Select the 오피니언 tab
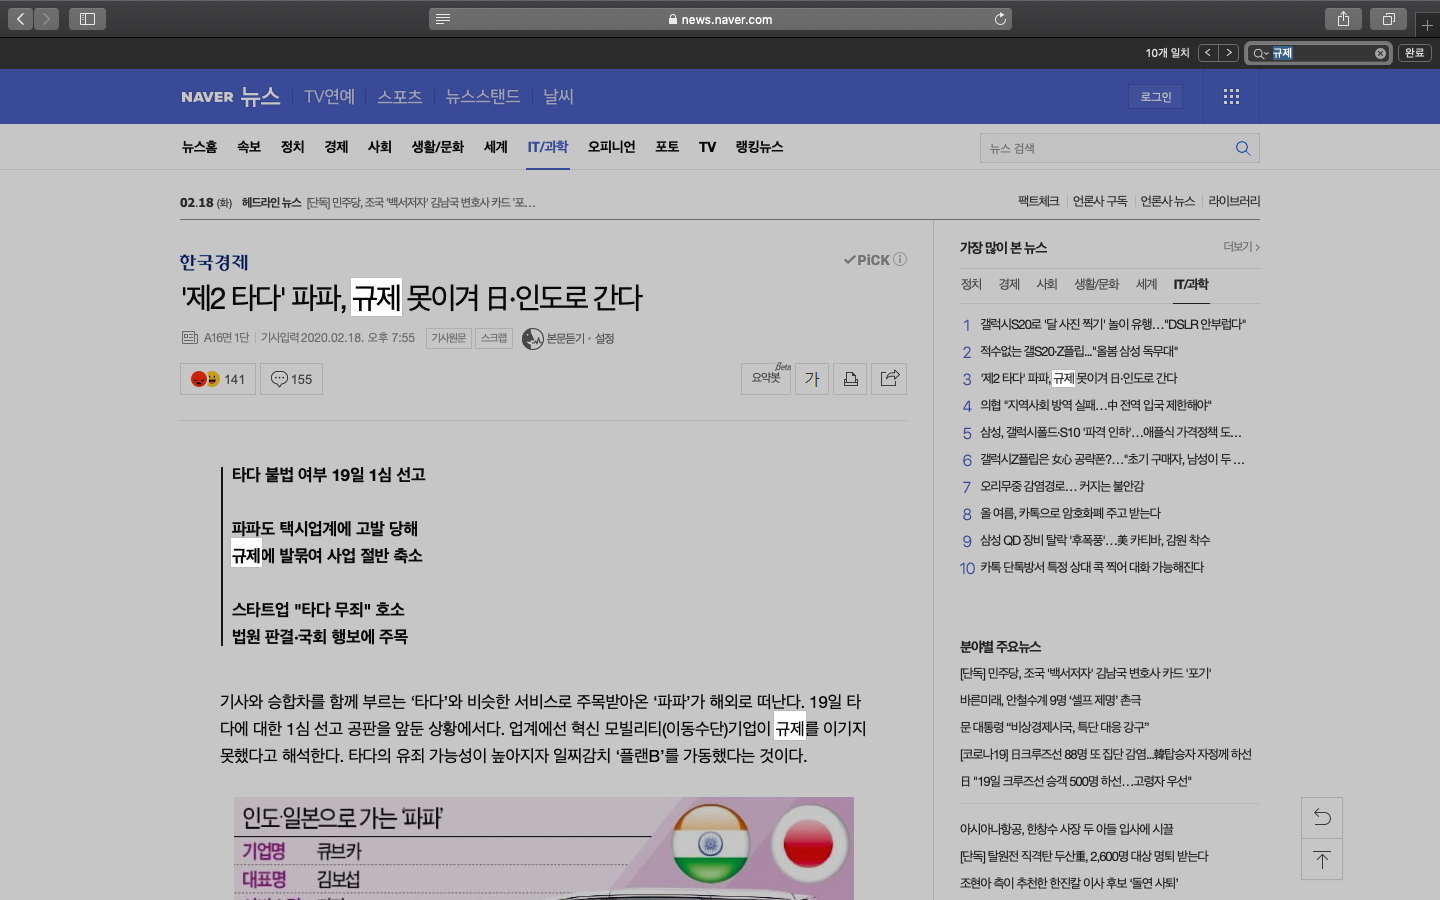 pos(611,147)
